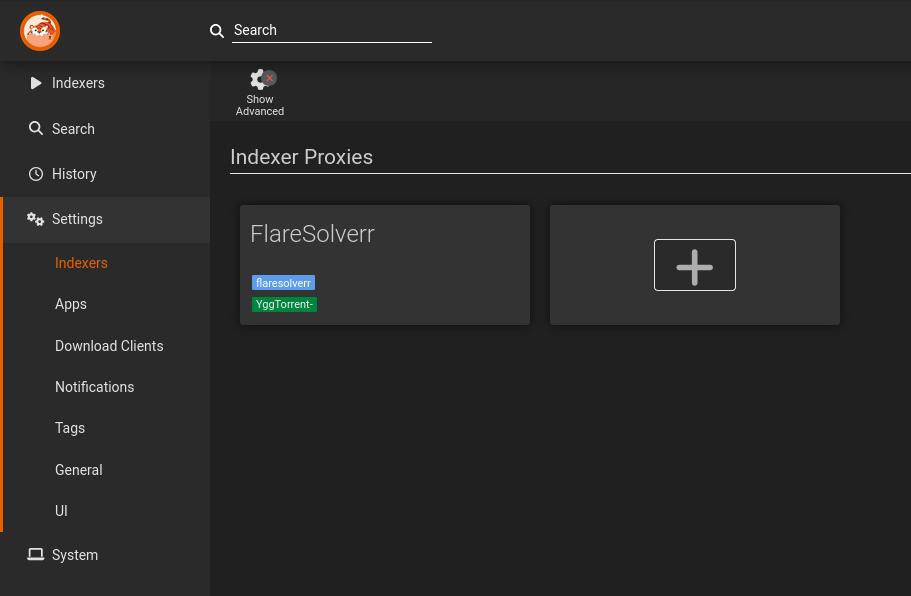Click the magnifier icon in top bar
The image size is (911, 596).
217,31
